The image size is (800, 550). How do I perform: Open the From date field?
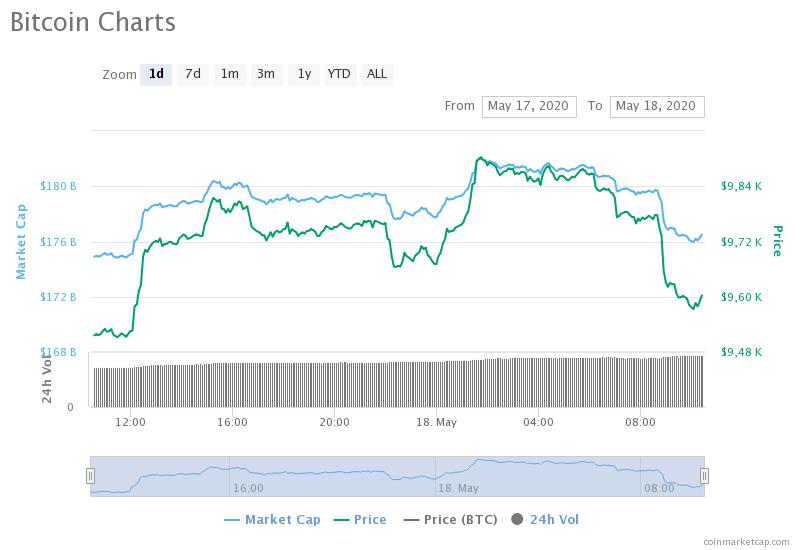click(x=529, y=106)
